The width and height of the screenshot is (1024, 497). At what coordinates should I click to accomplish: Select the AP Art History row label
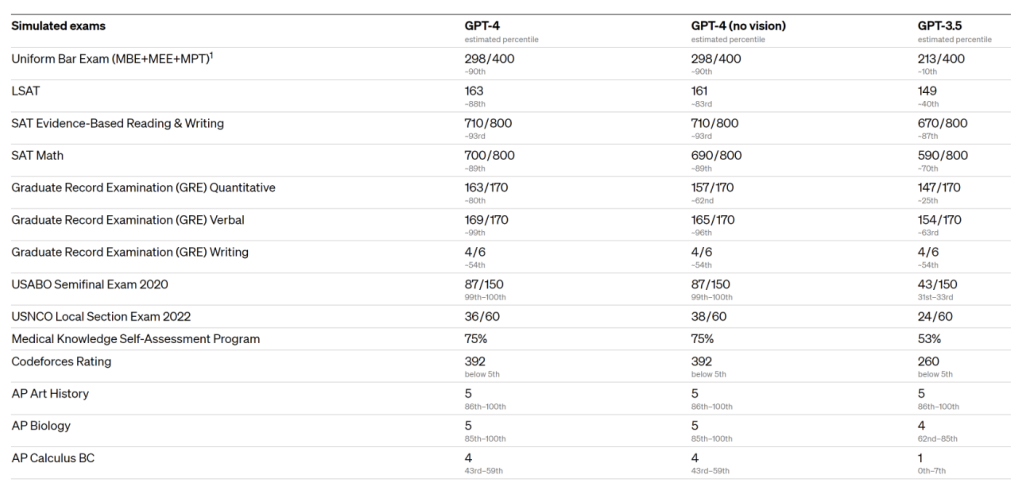pyautogui.click(x=50, y=393)
